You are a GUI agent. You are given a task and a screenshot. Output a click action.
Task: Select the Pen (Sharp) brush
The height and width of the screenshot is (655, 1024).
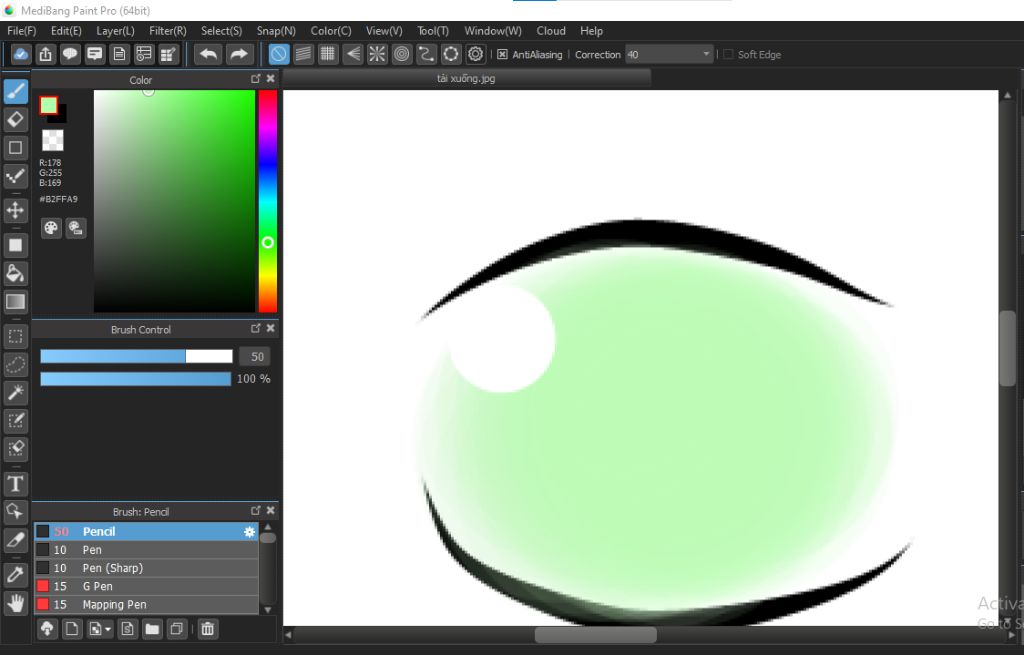pyautogui.click(x=146, y=568)
